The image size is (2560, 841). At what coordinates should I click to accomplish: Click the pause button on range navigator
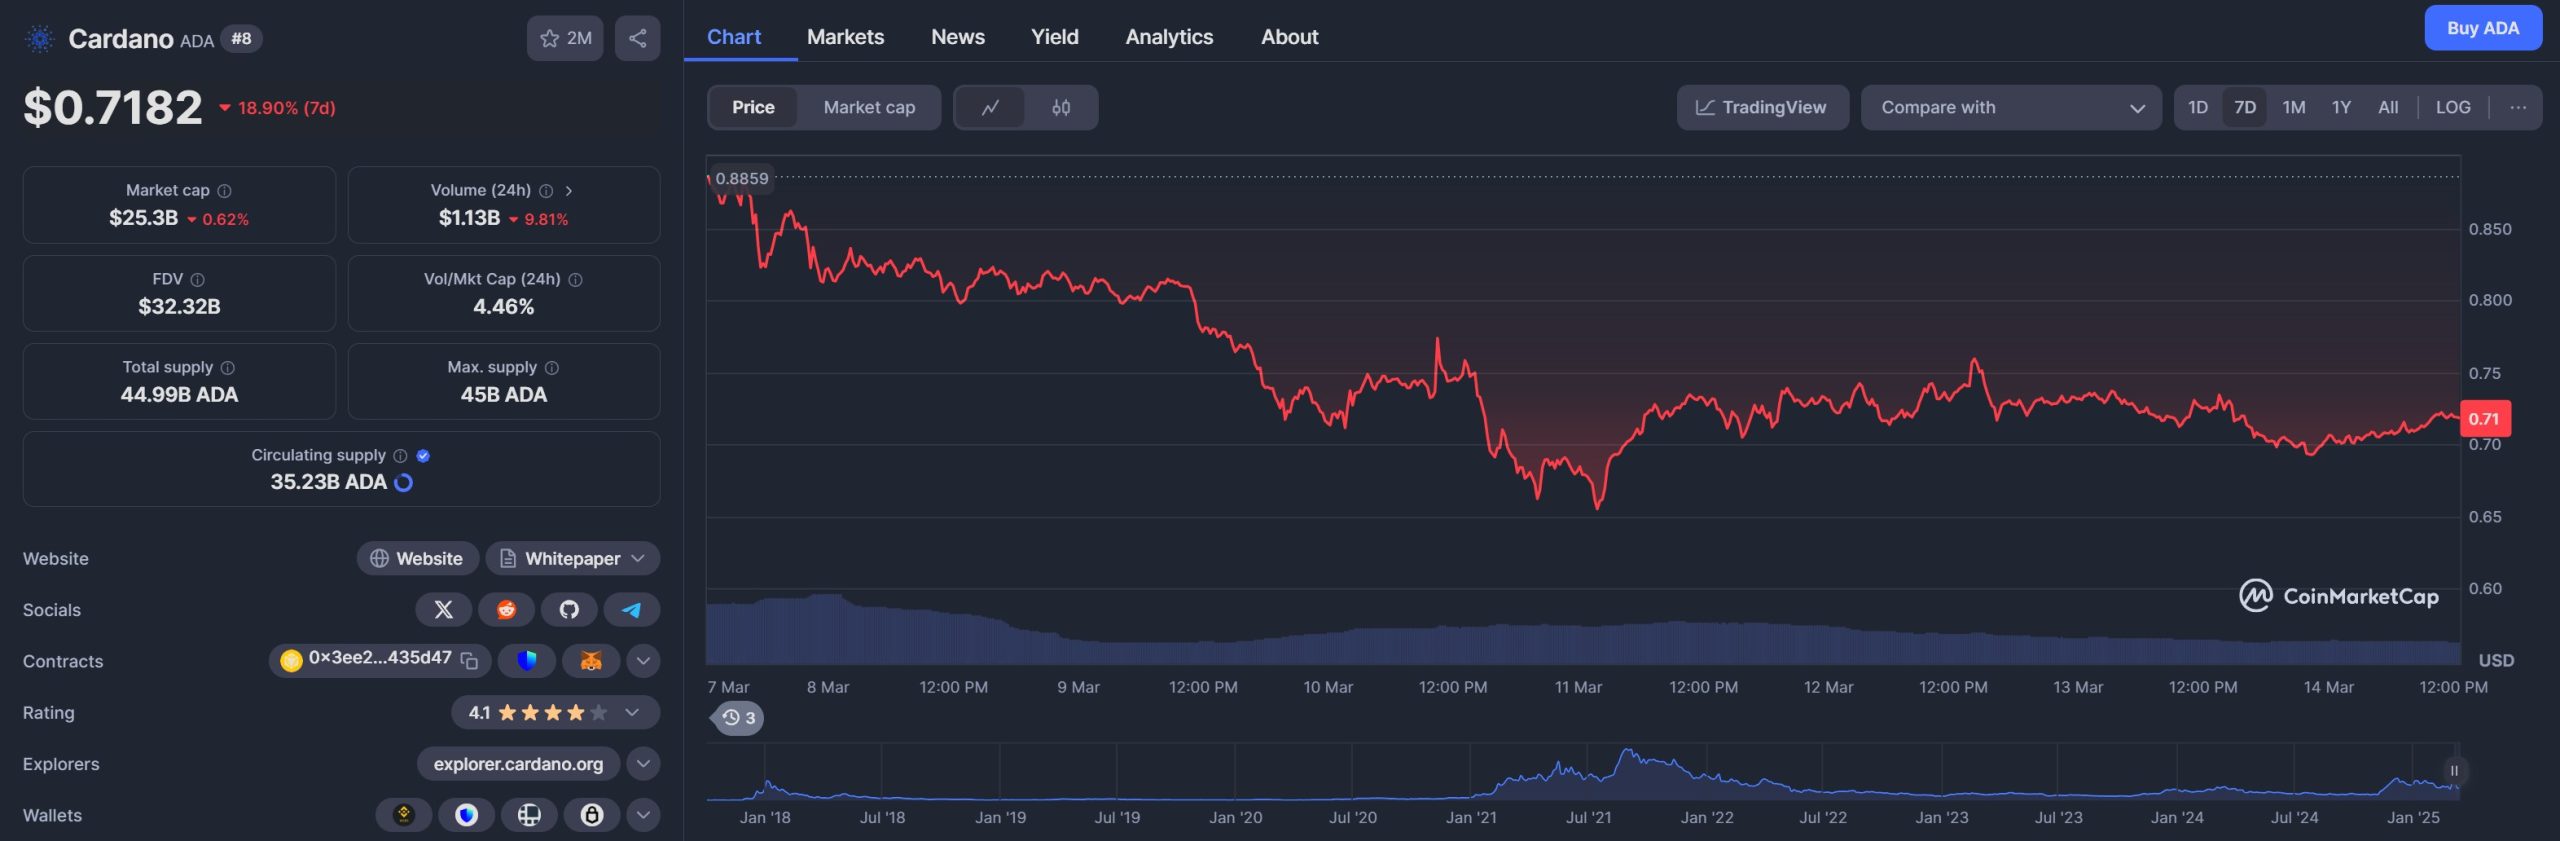coord(2454,771)
